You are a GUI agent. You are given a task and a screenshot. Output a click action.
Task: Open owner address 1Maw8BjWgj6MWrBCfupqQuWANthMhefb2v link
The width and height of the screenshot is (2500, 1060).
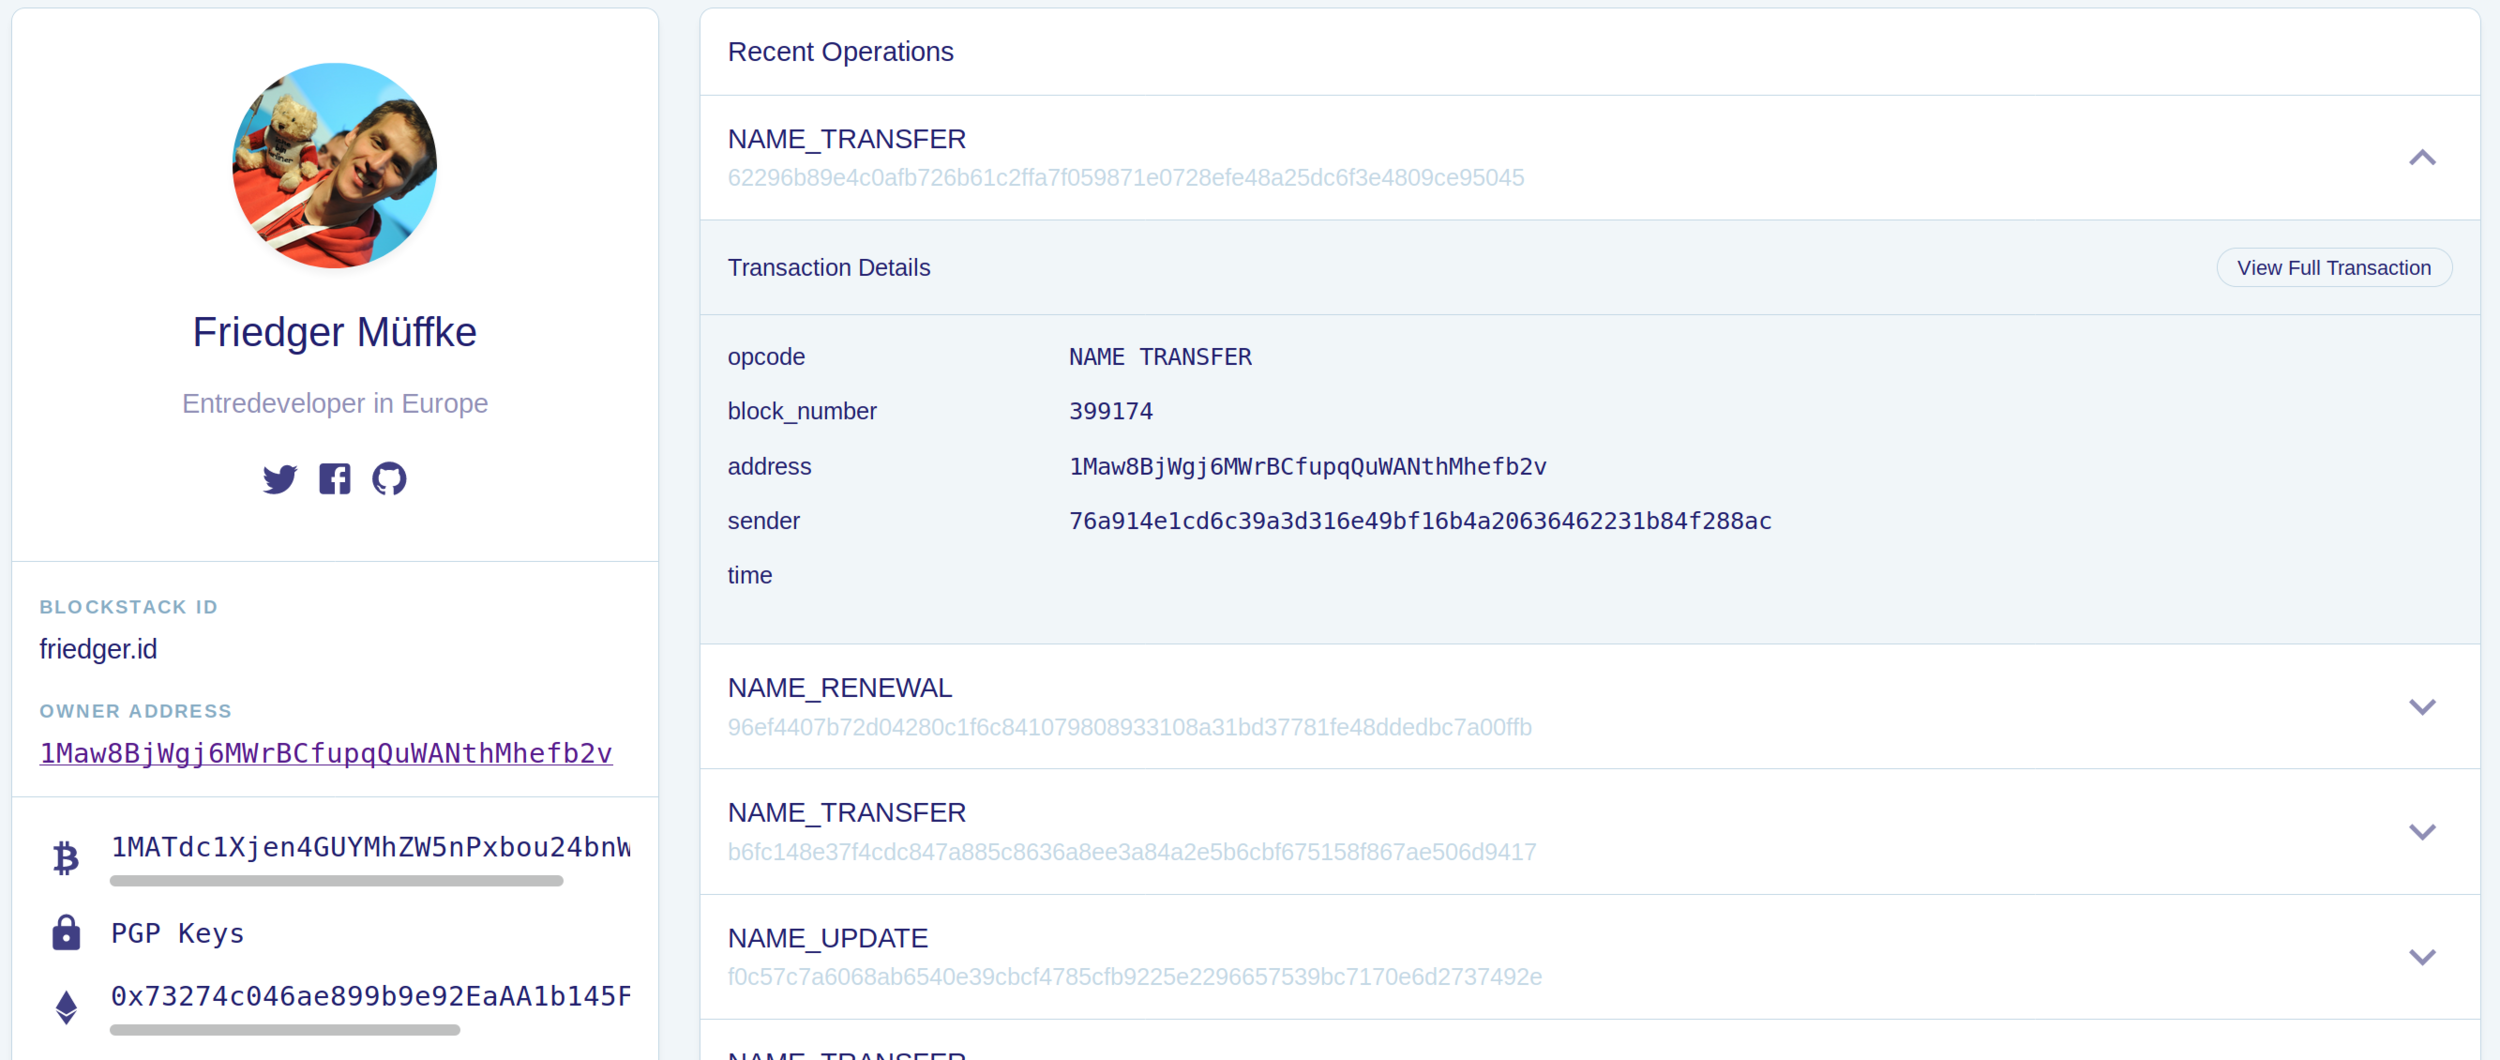click(326, 753)
